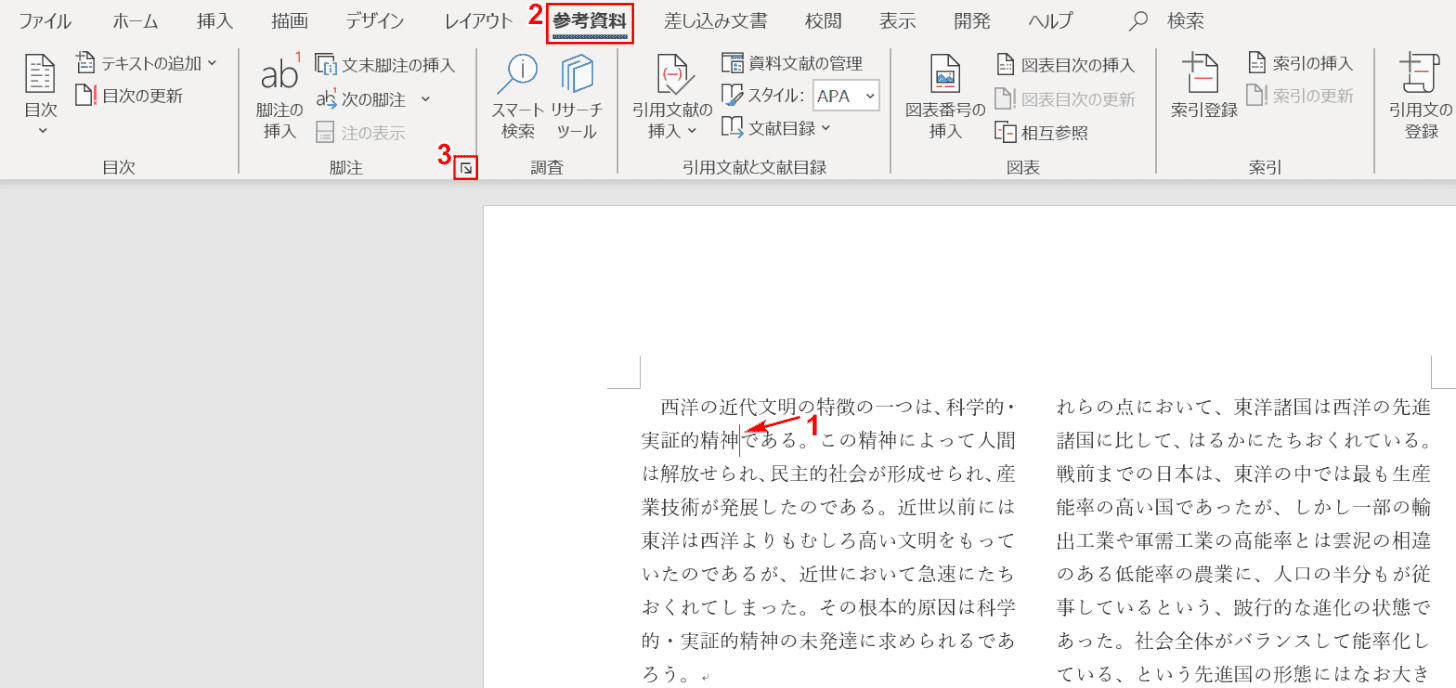The height and width of the screenshot is (688, 1456).
Task: Expand the 次の脚注 dropdown arrow
Action: (425, 99)
